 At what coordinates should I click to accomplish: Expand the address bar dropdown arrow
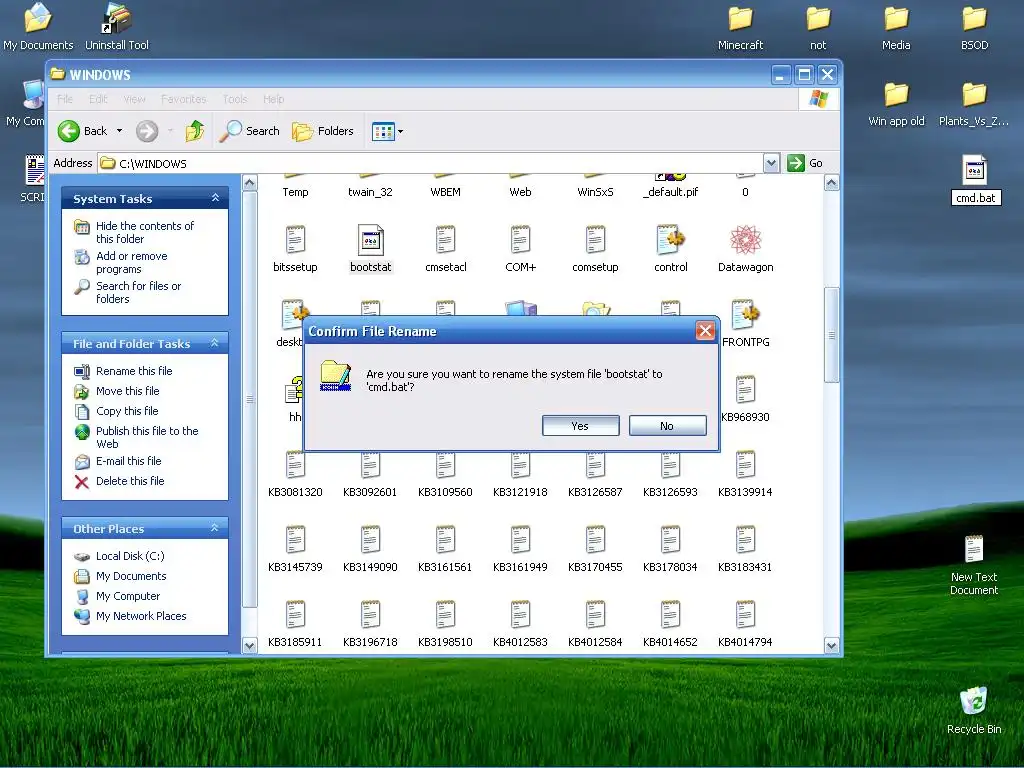771,163
